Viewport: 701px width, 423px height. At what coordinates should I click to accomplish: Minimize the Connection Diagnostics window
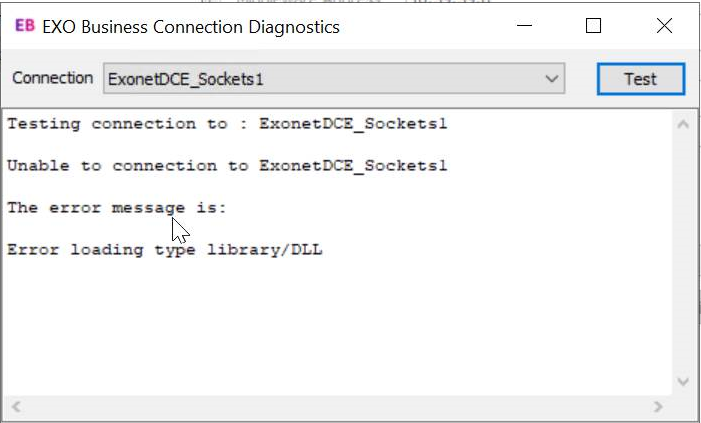(x=522, y=27)
